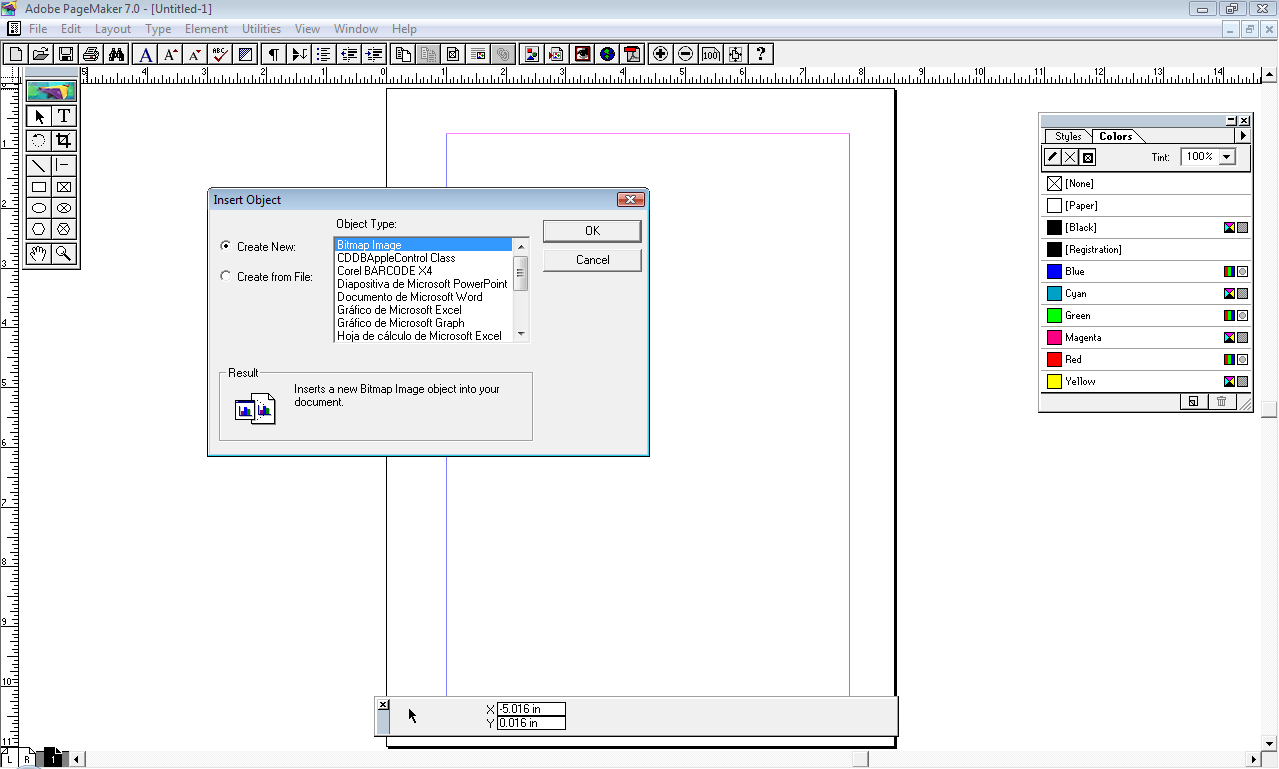Open the Colors palette flyout menu arrow
This screenshot has height=769, width=1279.
click(x=1243, y=136)
